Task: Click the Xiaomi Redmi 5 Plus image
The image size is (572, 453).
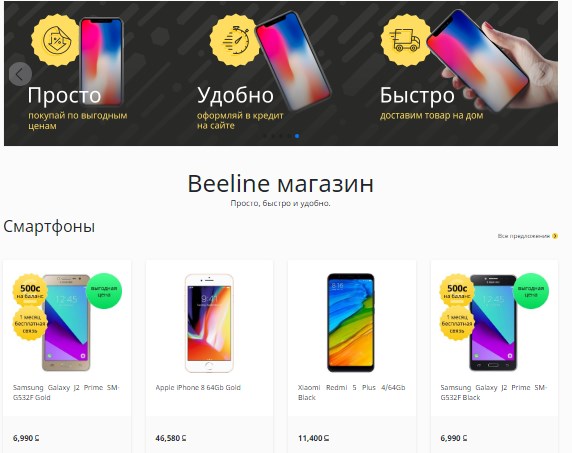Action: point(351,322)
